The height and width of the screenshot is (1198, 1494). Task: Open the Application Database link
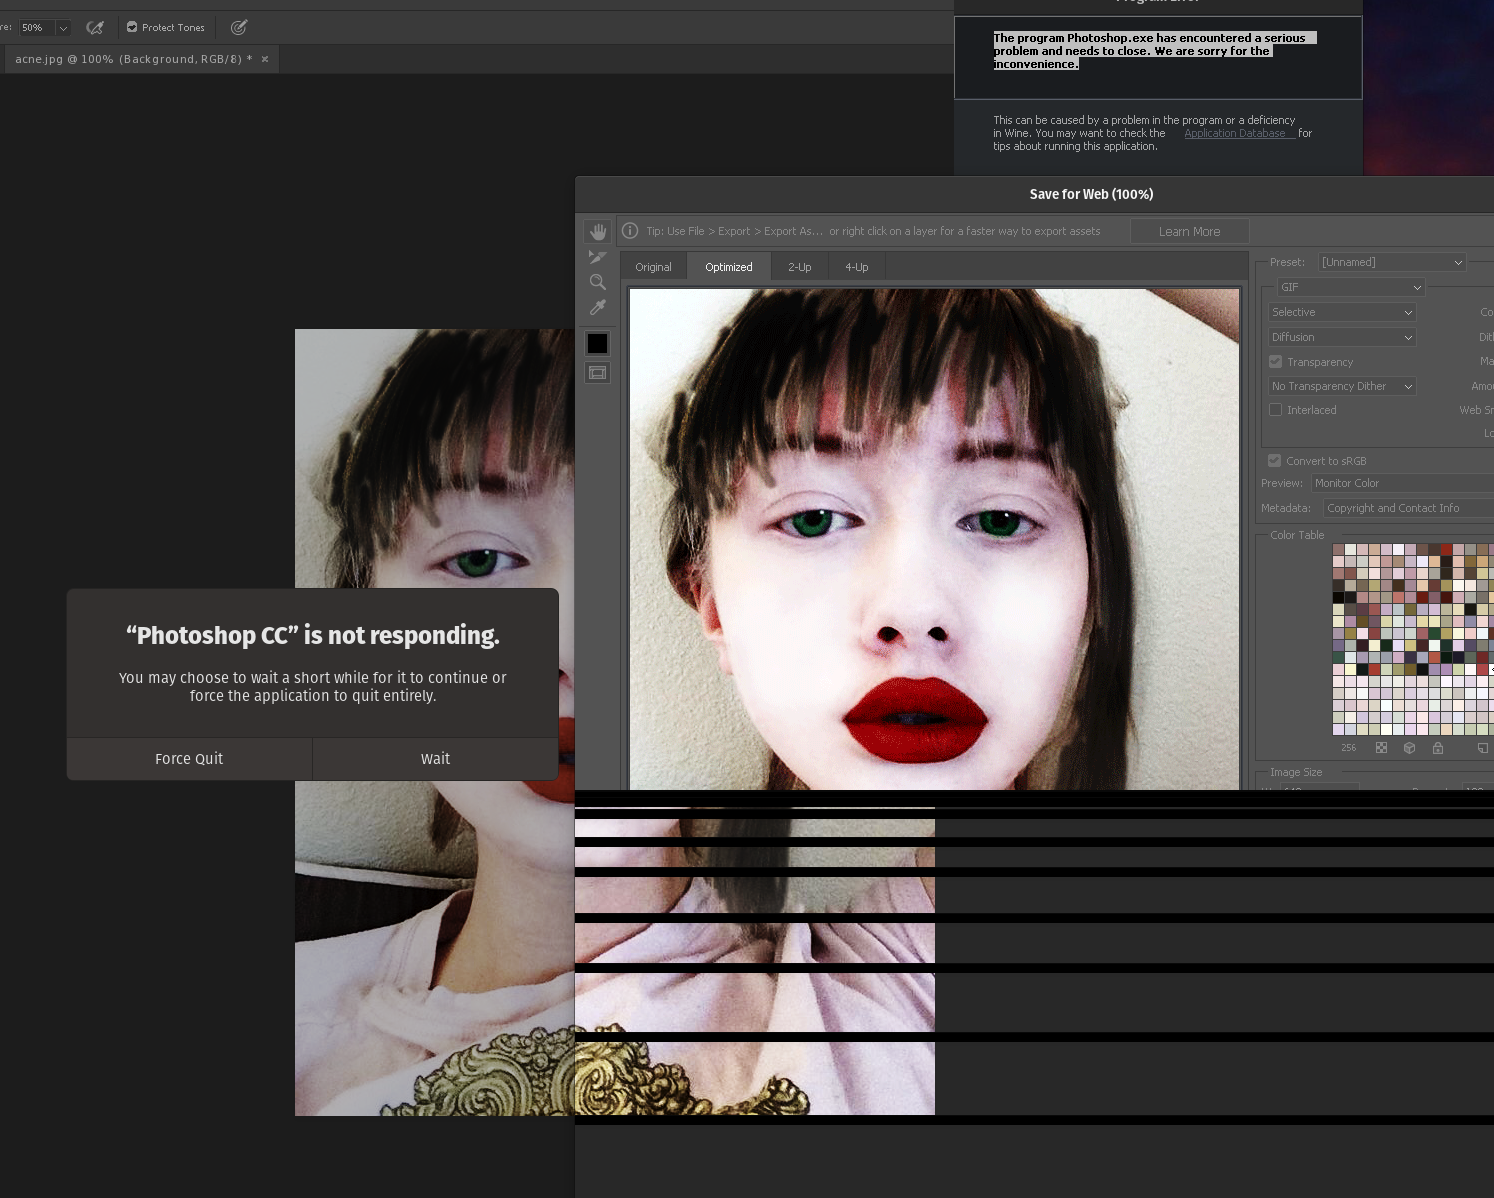pyautogui.click(x=1235, y=133)
